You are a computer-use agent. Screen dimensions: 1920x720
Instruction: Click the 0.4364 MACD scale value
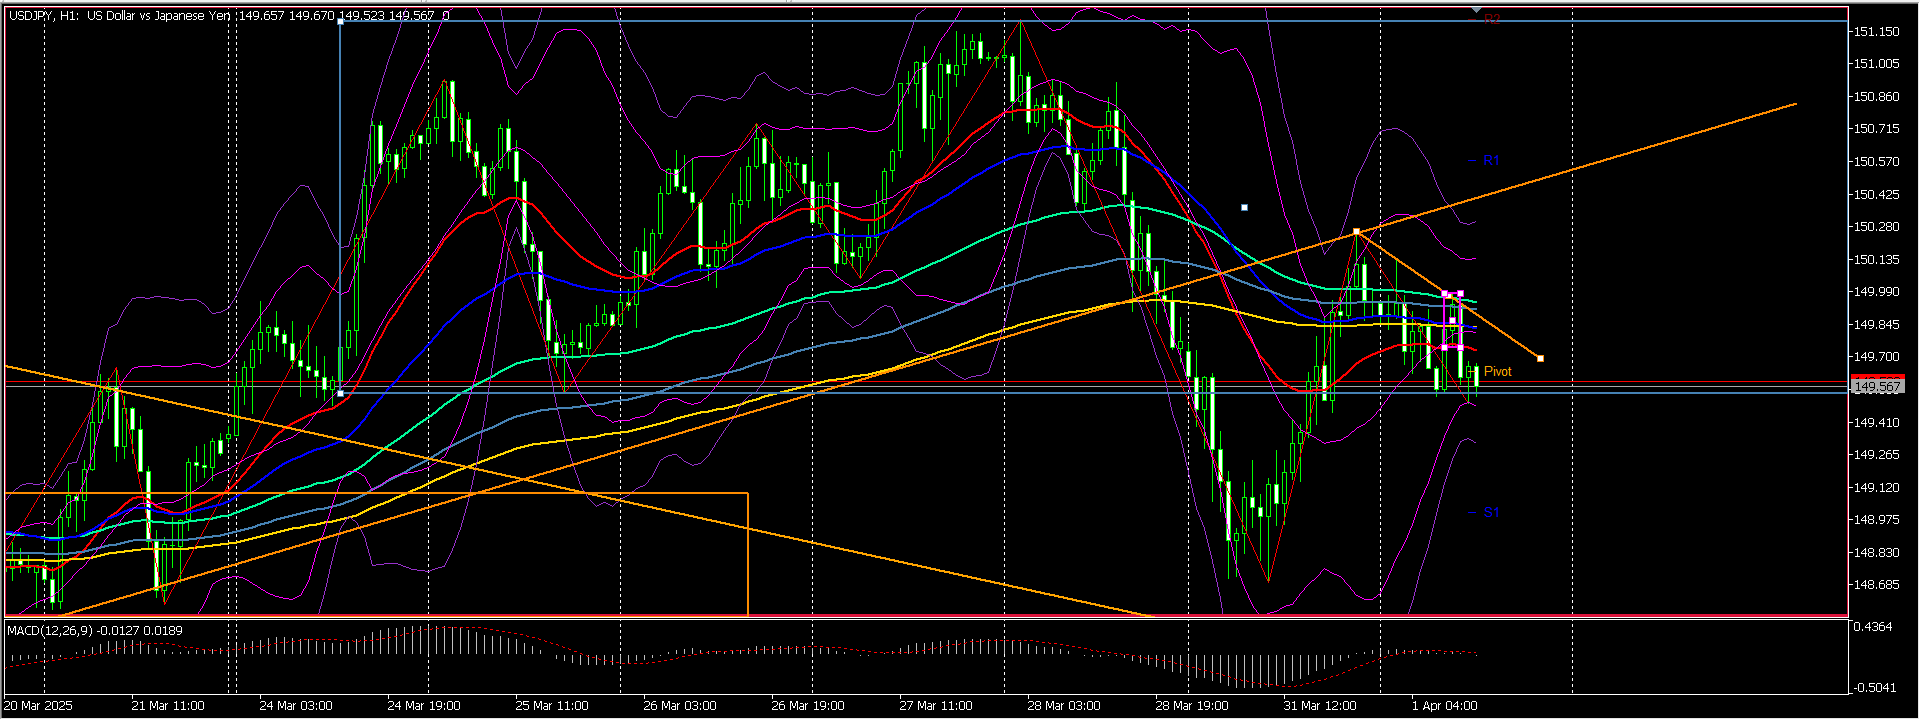[x=1873, y=627]
